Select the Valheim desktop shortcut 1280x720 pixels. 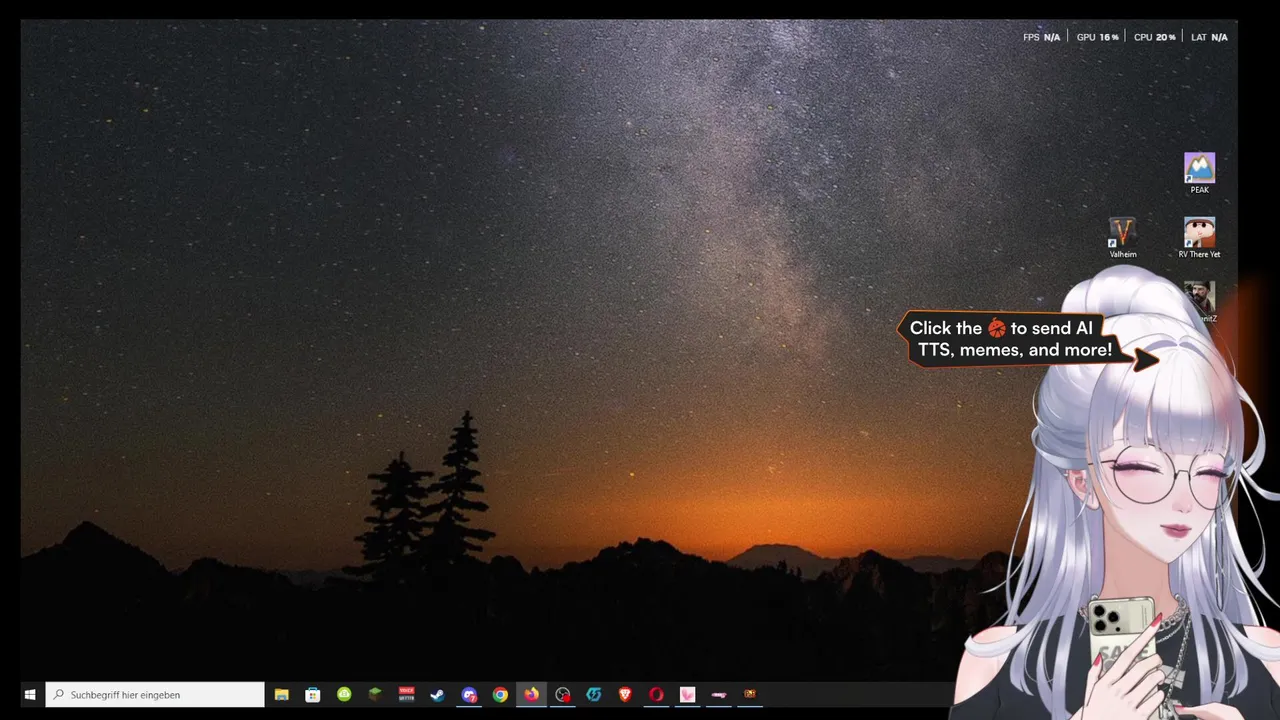[1123, 238]
